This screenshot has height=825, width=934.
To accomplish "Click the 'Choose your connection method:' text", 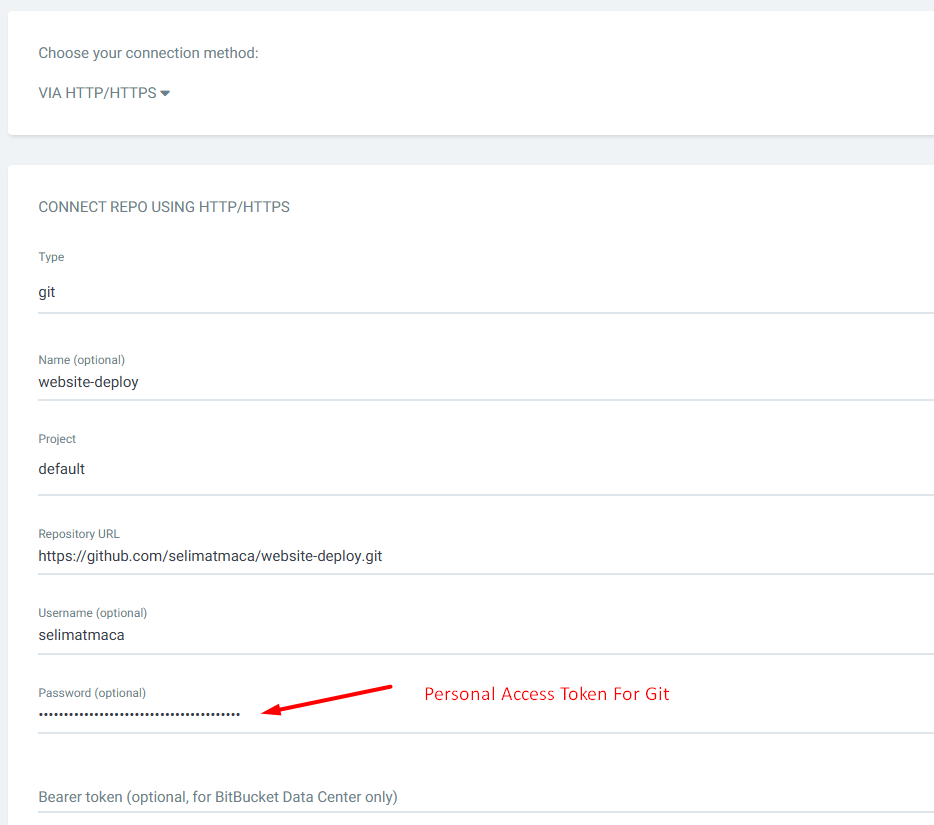I will (x=148, y=53).
